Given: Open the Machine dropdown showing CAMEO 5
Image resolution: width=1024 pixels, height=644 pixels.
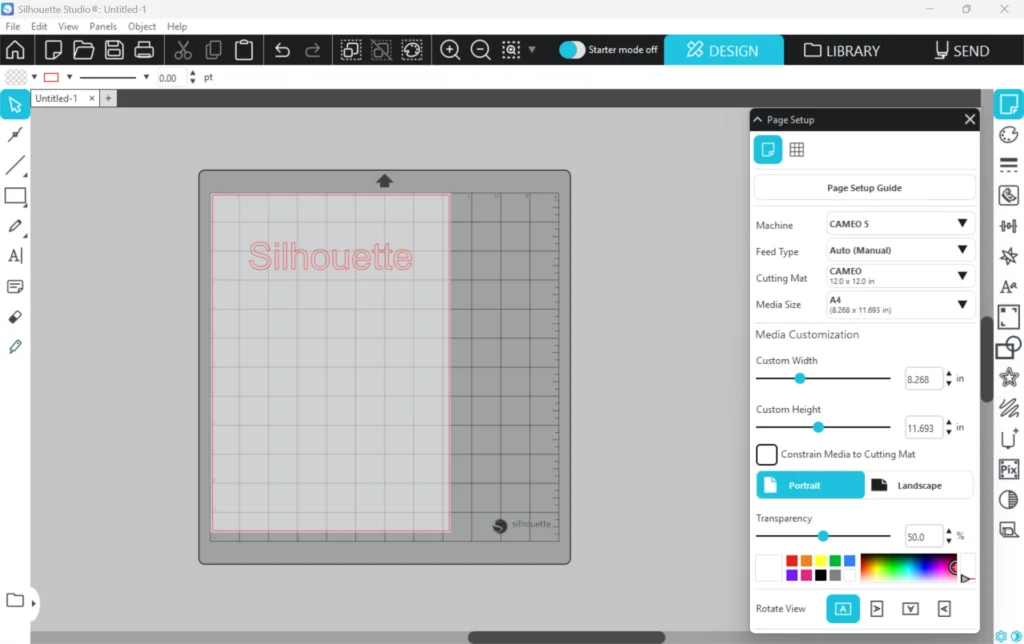Looking at the screenshot, I should [900, 224].
